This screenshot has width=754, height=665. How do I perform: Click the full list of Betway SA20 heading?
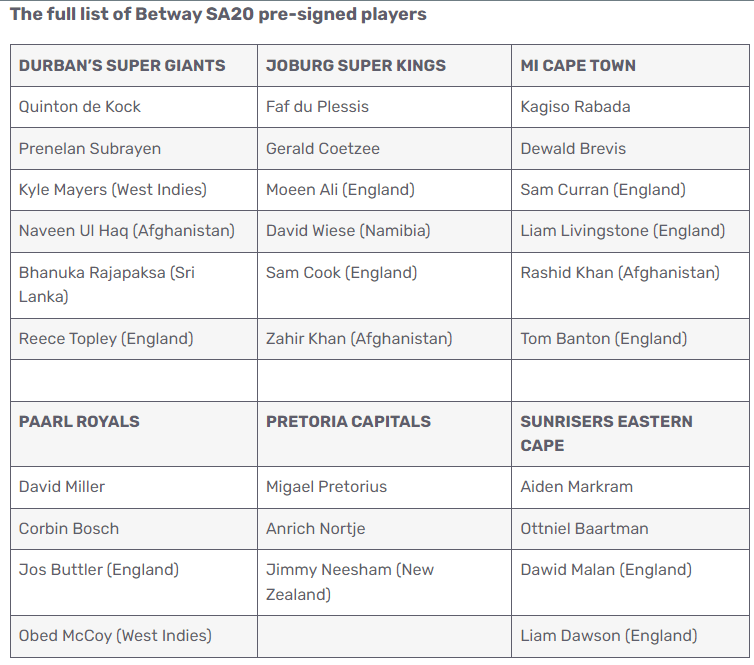pyautogui.click(x=218, y=14)
